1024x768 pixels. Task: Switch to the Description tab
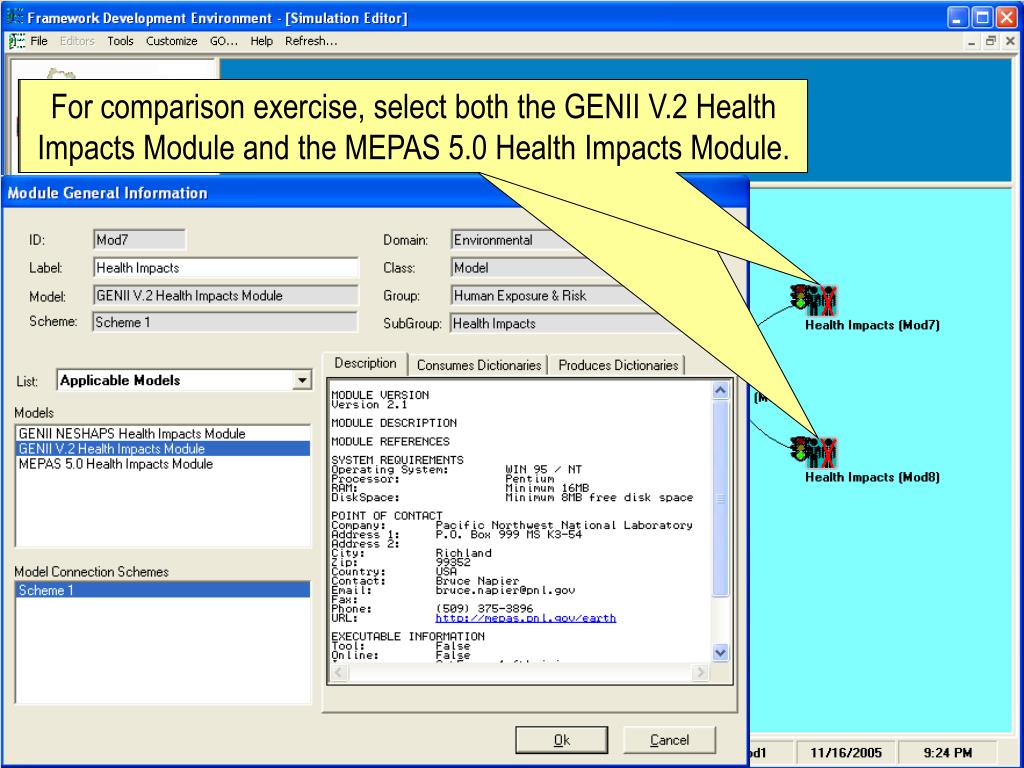click(x=366, y=363)
